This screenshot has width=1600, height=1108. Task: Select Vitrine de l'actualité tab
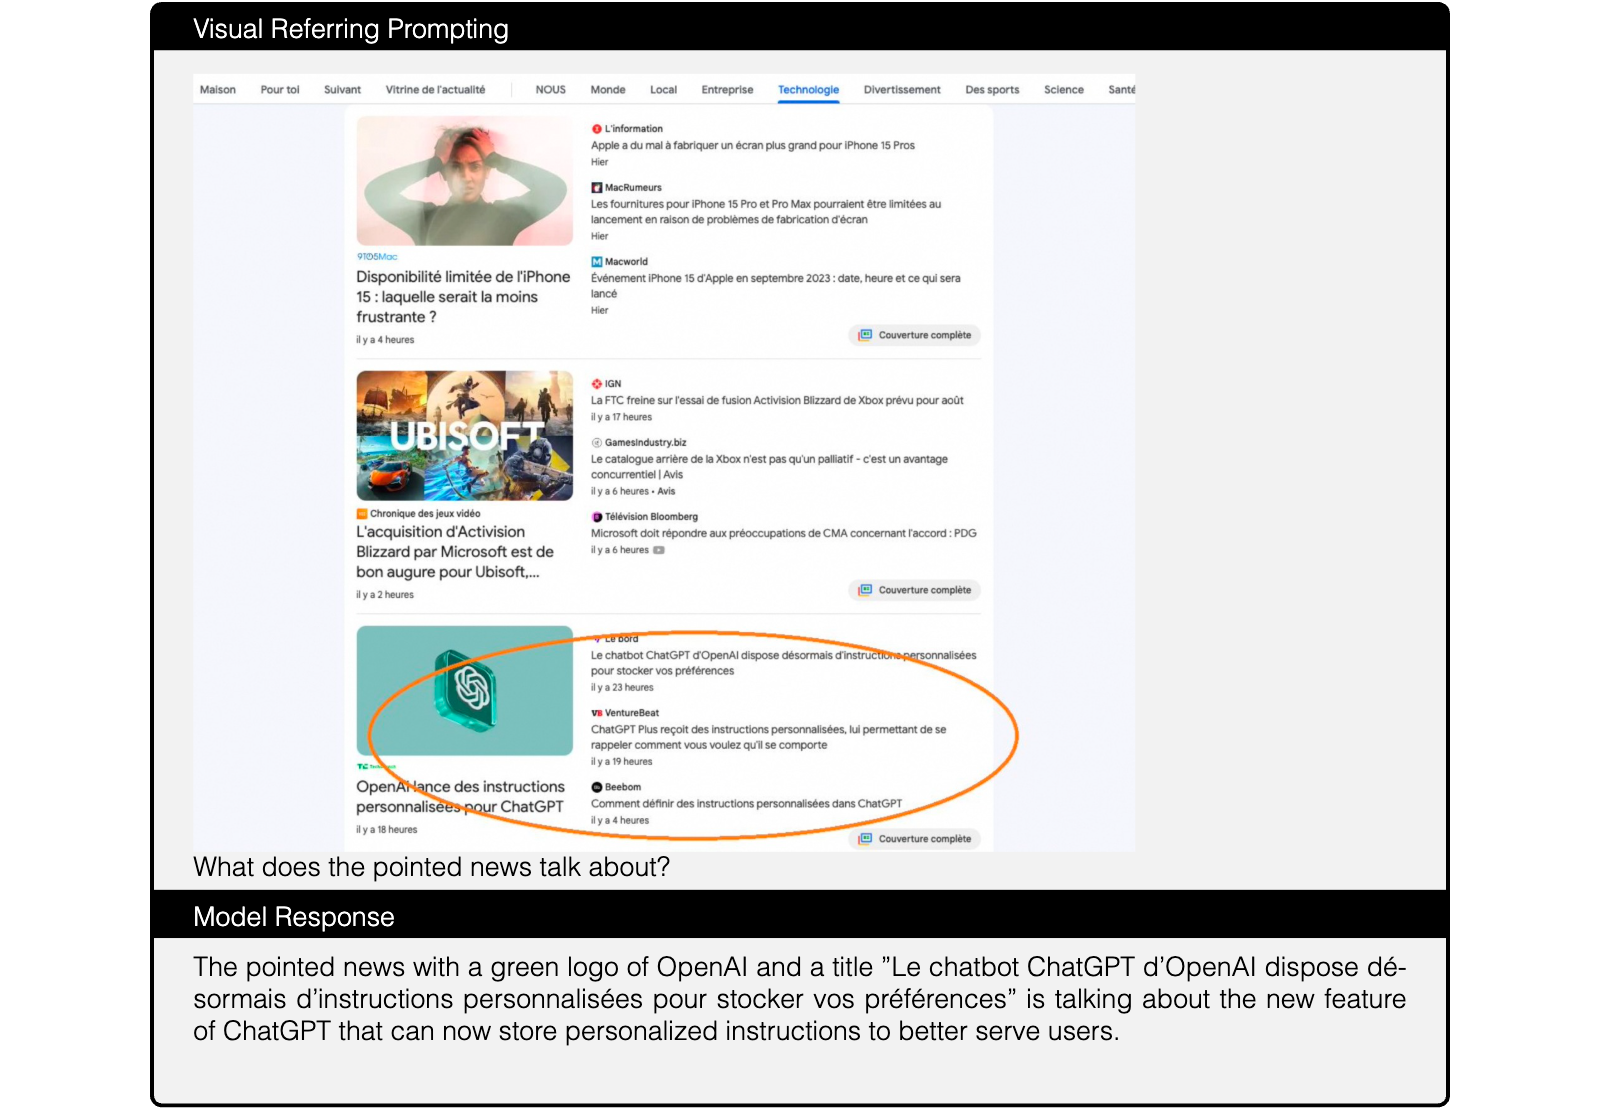(x=435, y=90)
